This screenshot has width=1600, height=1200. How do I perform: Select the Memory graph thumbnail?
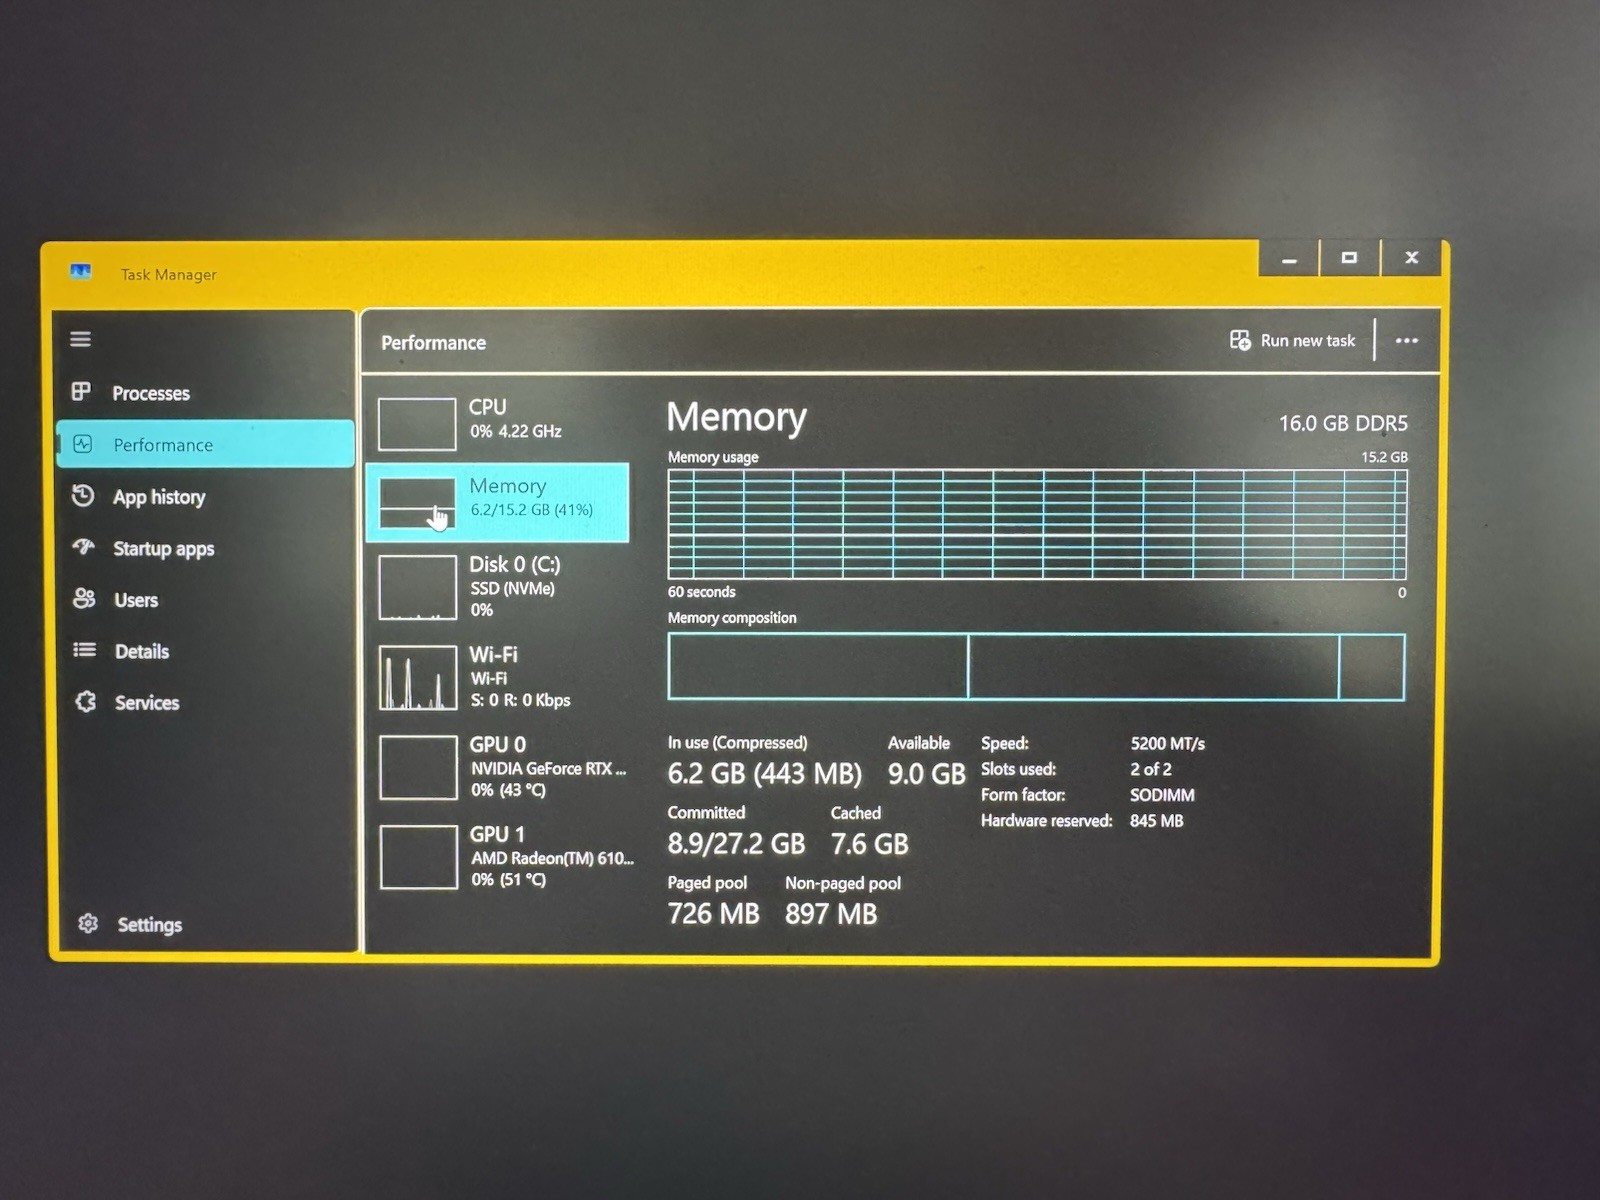[x=417, y=503]
